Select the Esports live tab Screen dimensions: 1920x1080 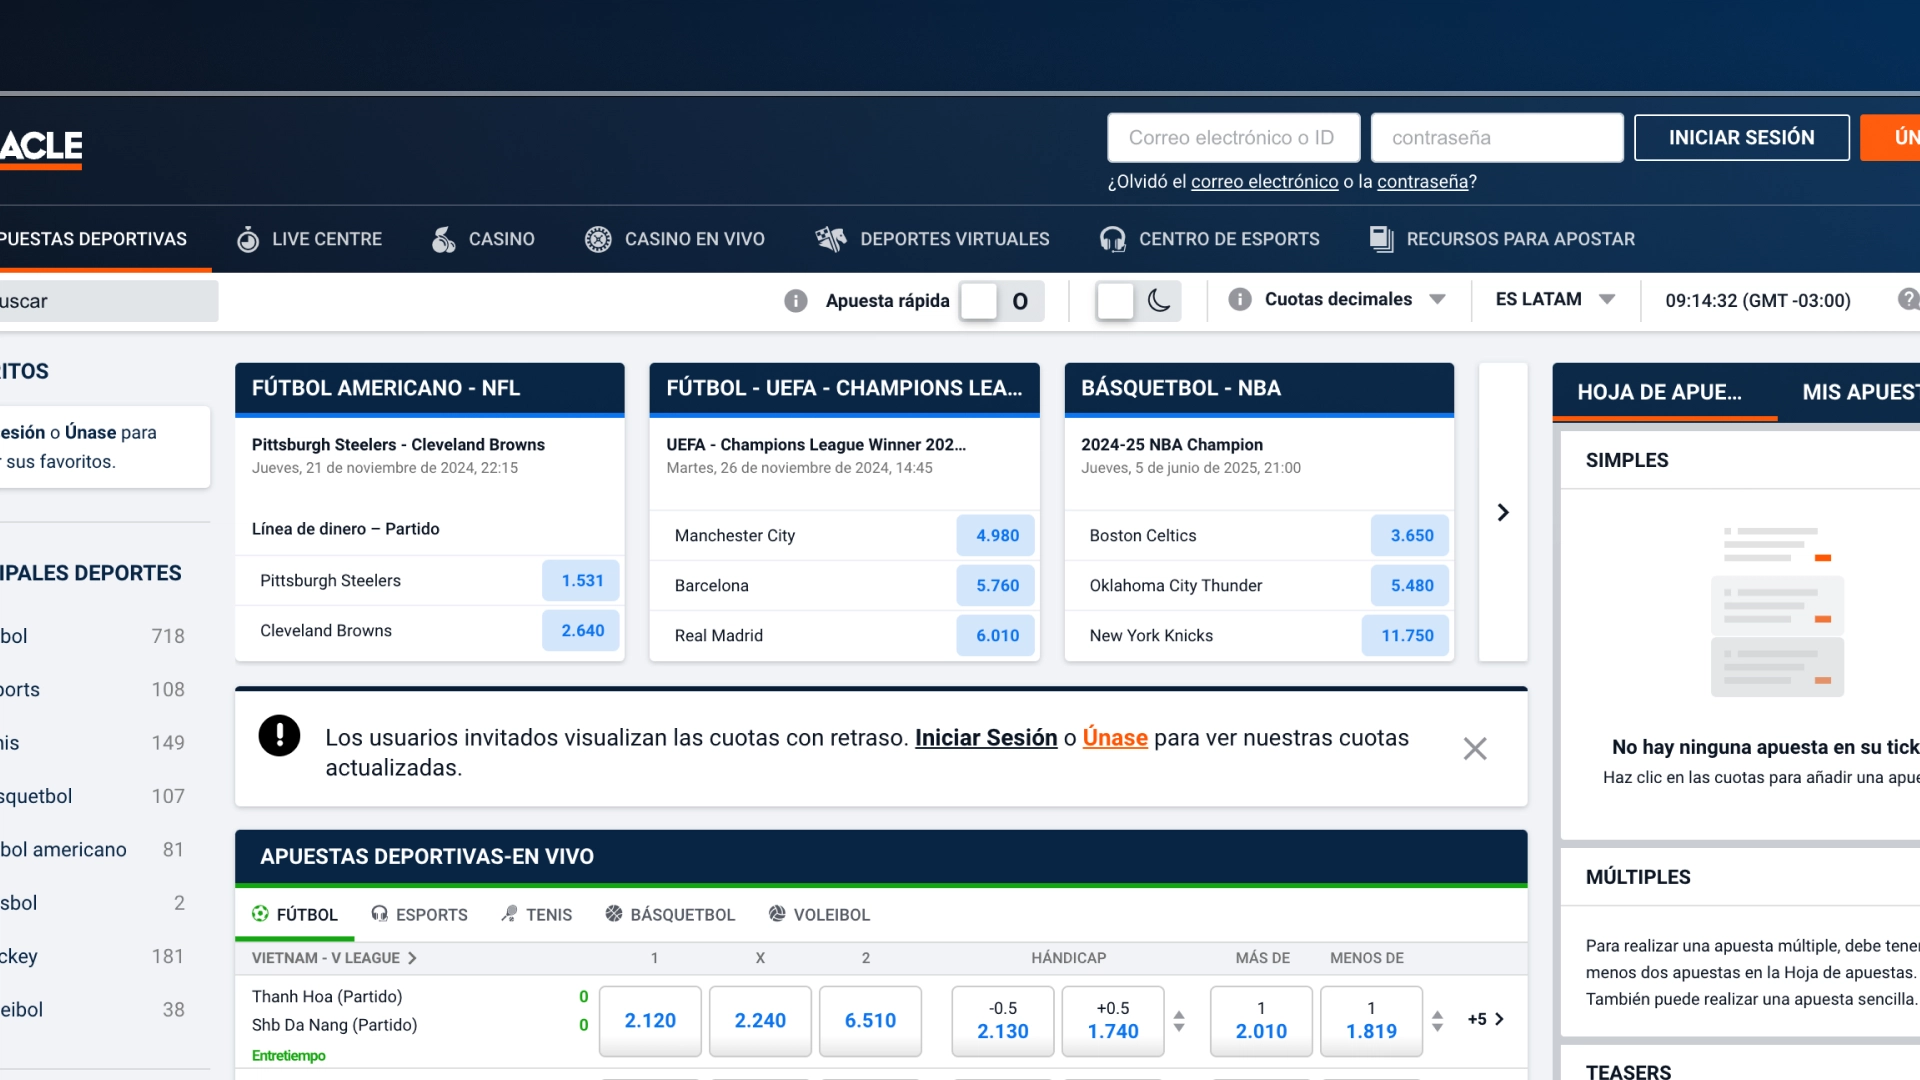[419, 914]
